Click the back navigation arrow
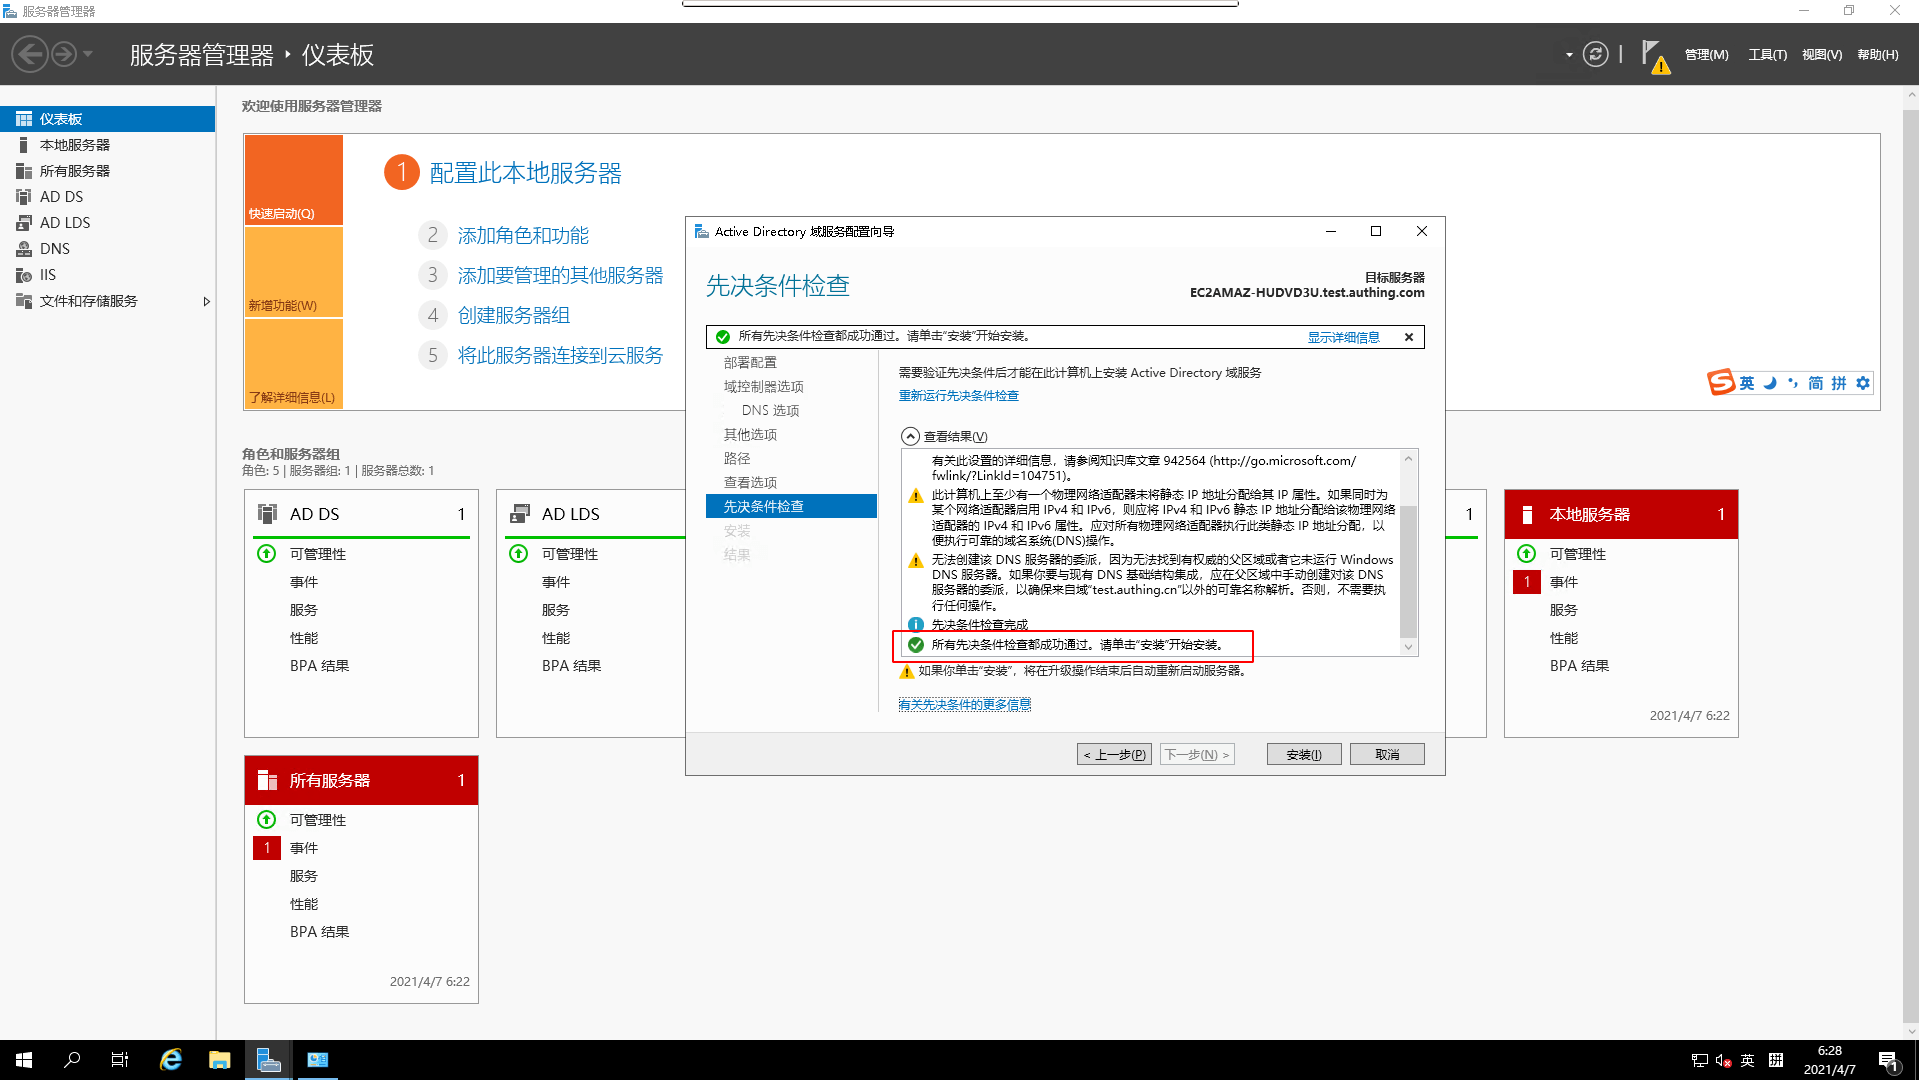Image resolution: width=1919 pixels, height=1080 pixels. [x=30, y=54]
